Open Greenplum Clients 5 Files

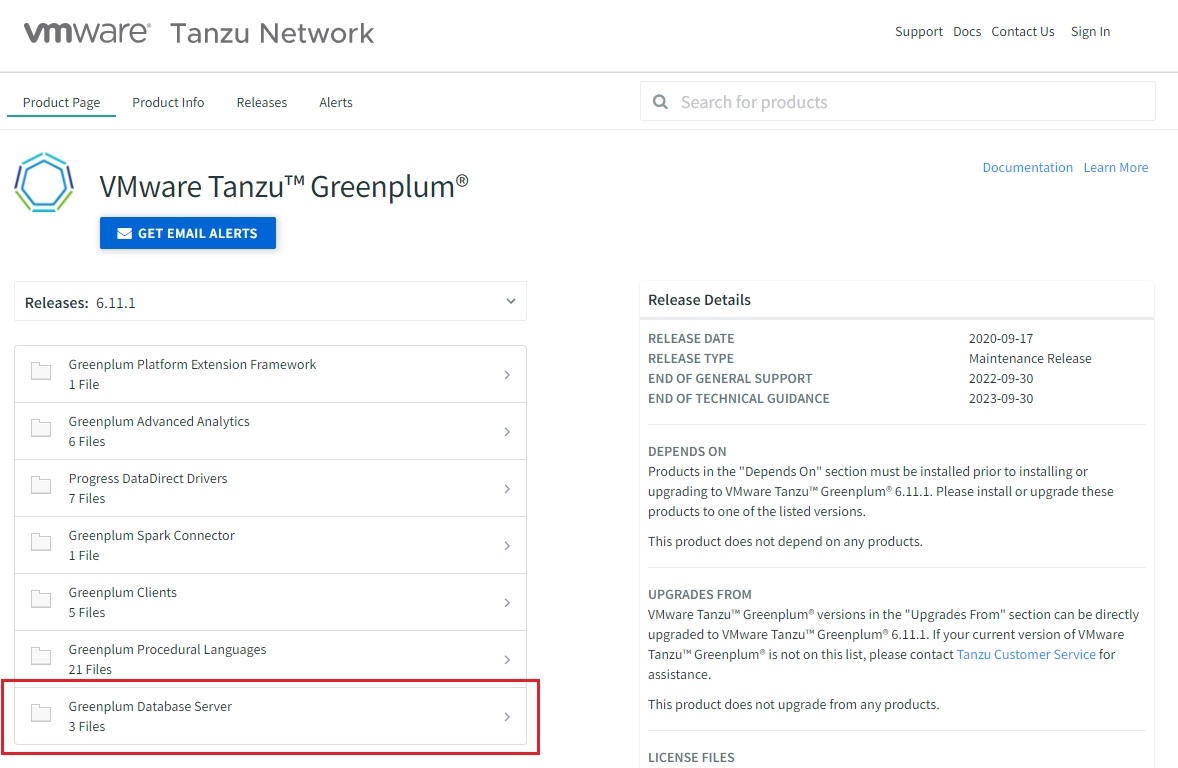(270, 602)
